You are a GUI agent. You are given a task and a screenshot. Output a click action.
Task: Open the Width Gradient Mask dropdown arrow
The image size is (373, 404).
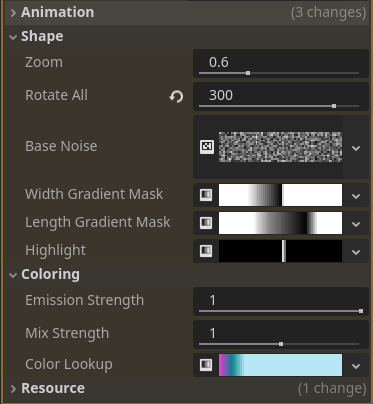point(356,196)
